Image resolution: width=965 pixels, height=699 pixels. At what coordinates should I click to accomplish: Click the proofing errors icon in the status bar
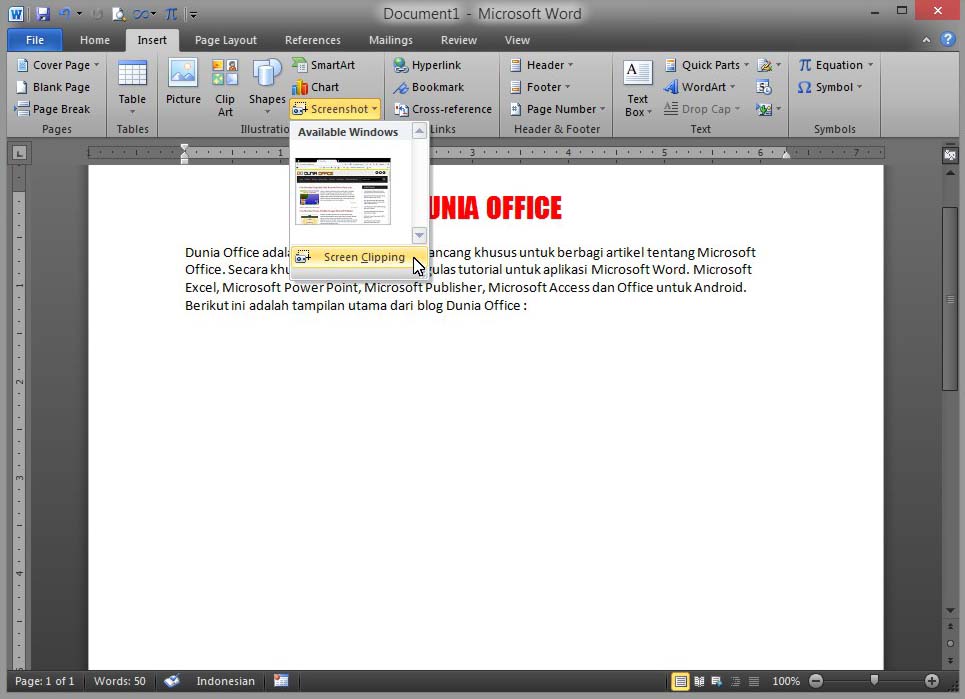coord(172,681)
